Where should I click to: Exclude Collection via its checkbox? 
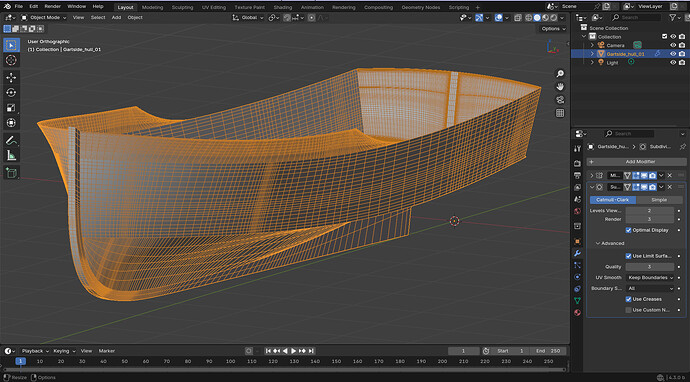tap(664, 37)
